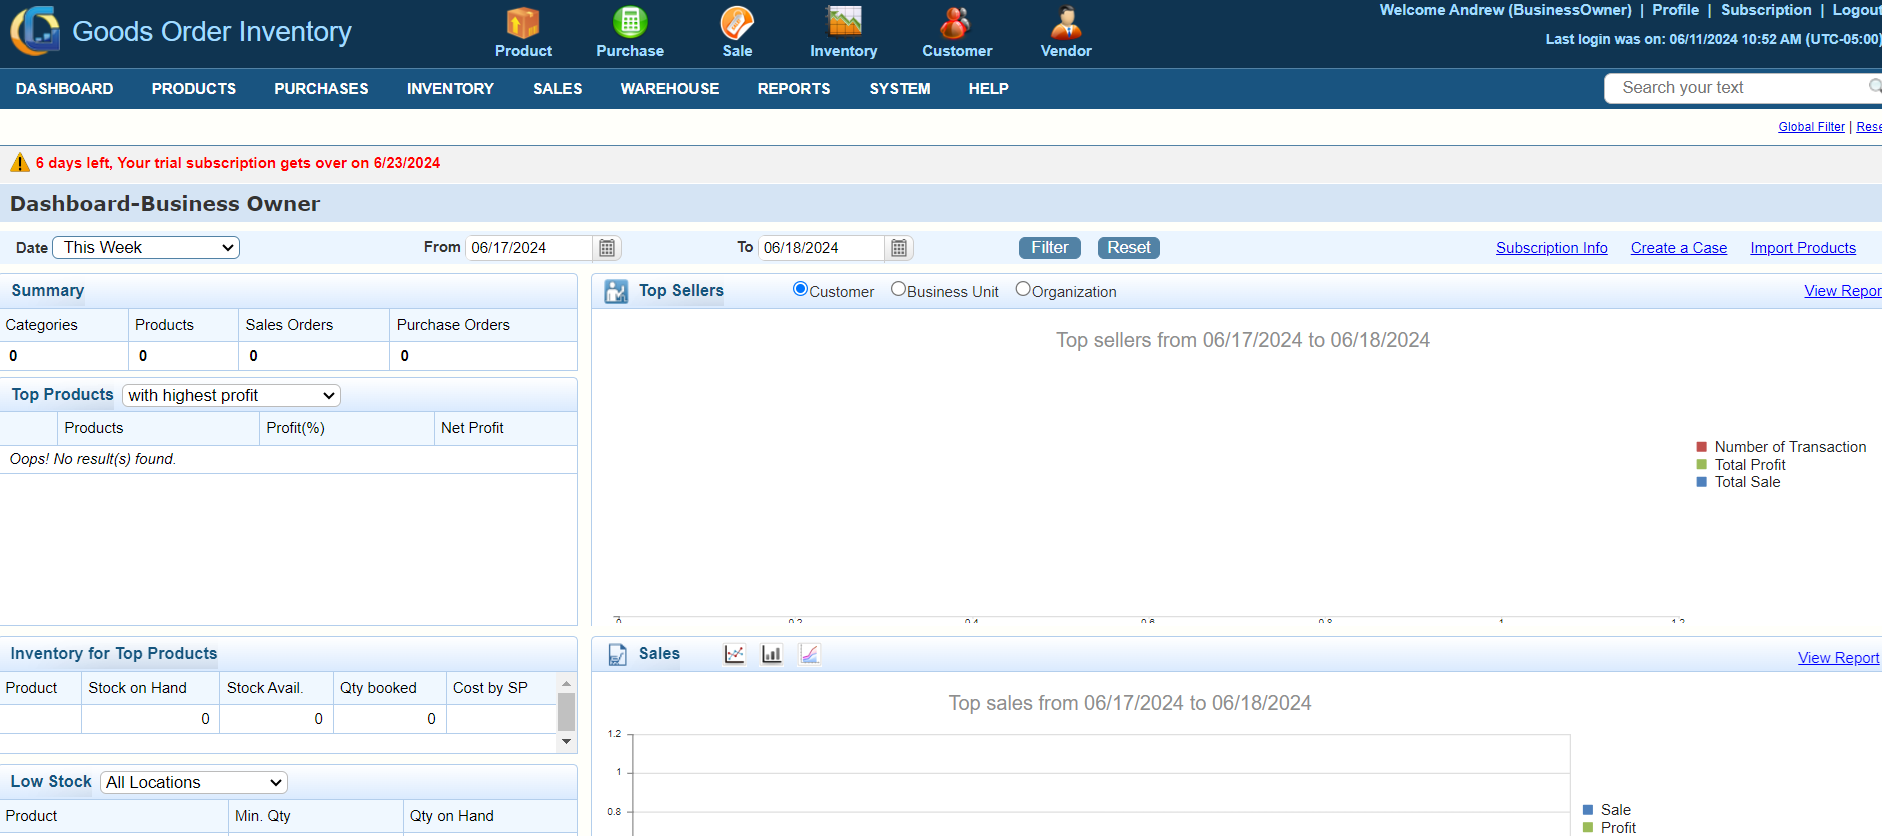The height and width of the screenshot is (836, 1882).
Task: Open Low Stock All Locations dropdown
Action: (194, 782)
